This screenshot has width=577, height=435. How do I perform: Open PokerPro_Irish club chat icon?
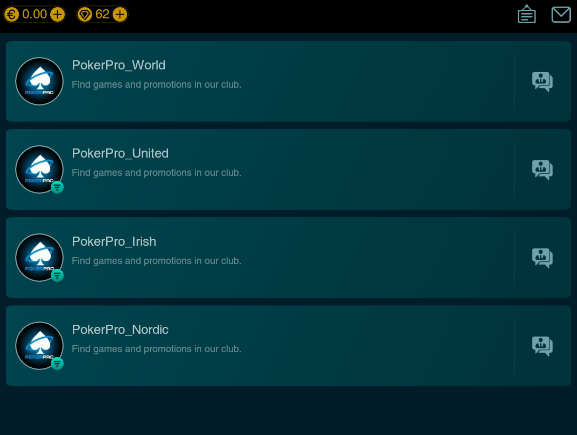click(542, 258)
